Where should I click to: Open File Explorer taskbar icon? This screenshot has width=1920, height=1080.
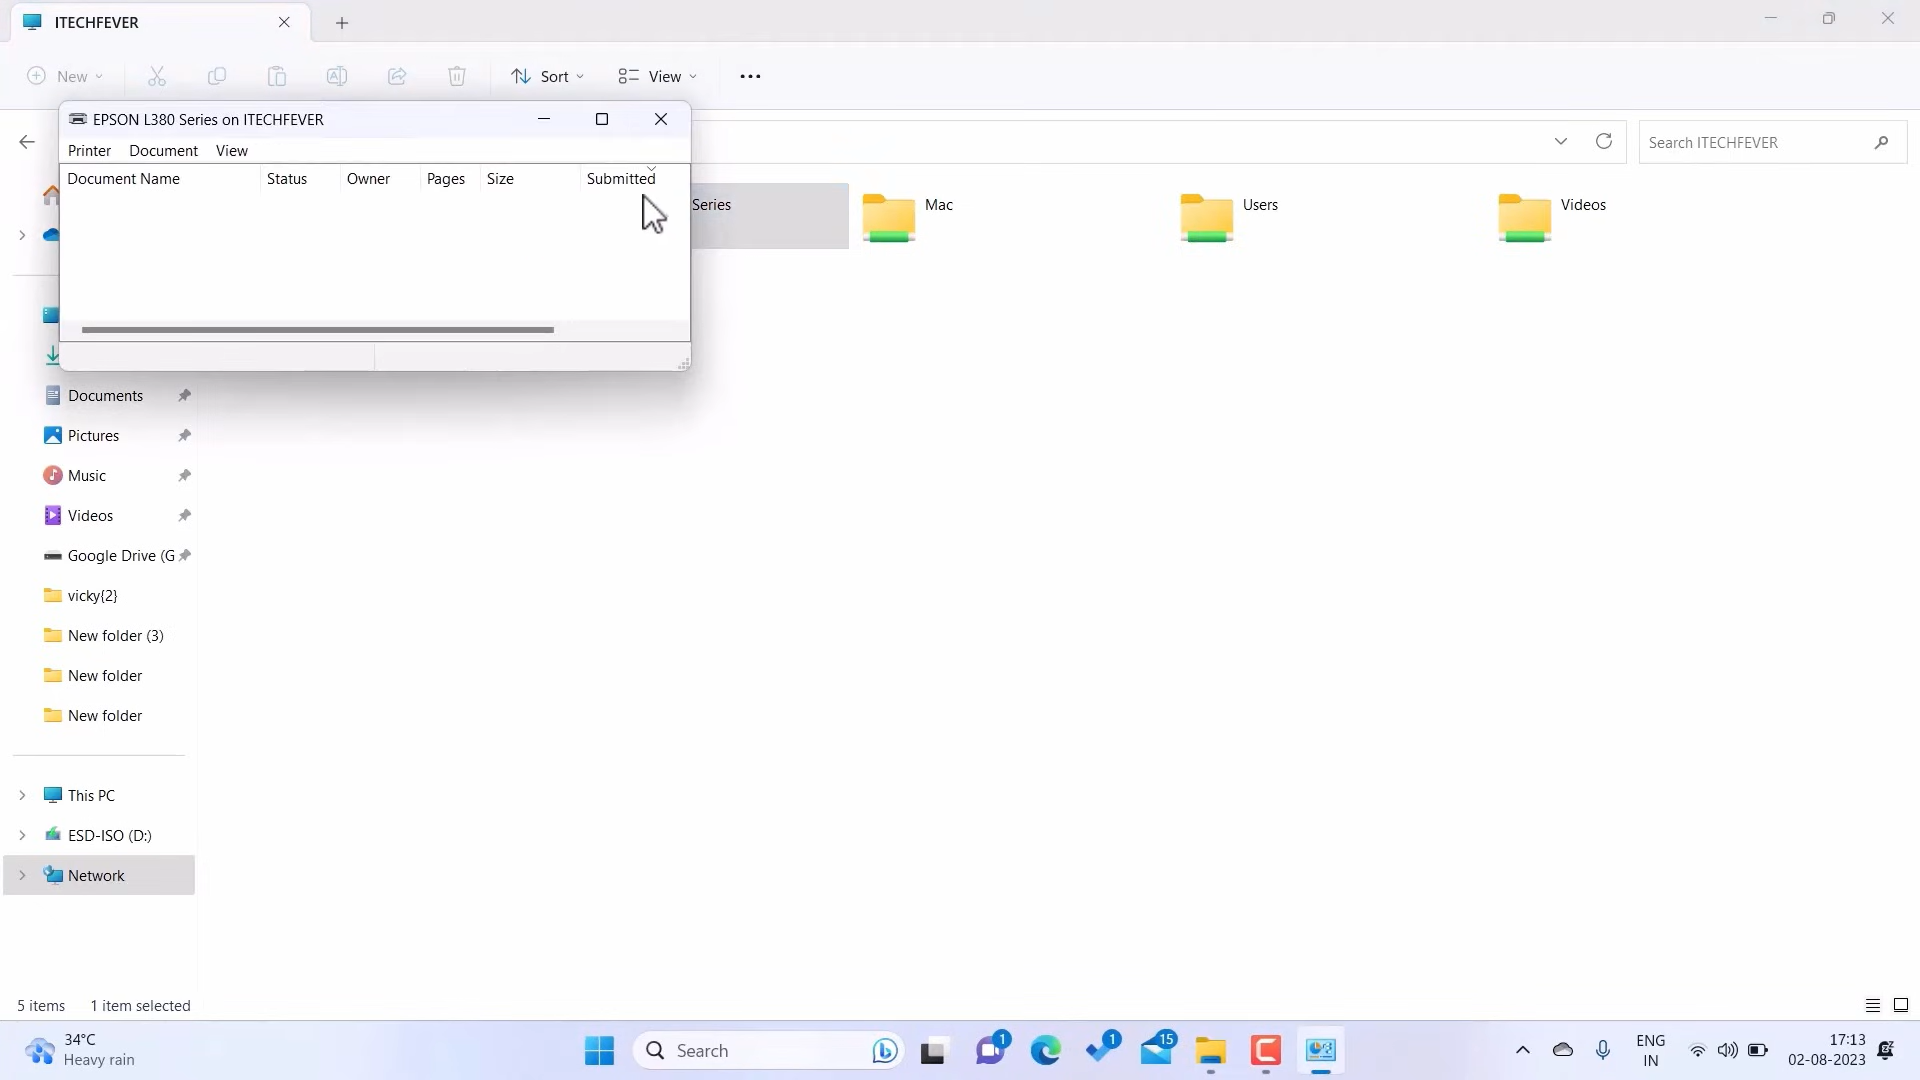point(1210,1050)
